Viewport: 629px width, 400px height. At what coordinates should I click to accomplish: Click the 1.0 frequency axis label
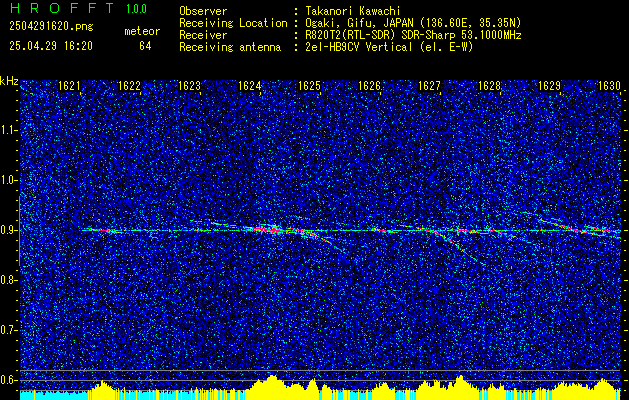coord(8,180)
